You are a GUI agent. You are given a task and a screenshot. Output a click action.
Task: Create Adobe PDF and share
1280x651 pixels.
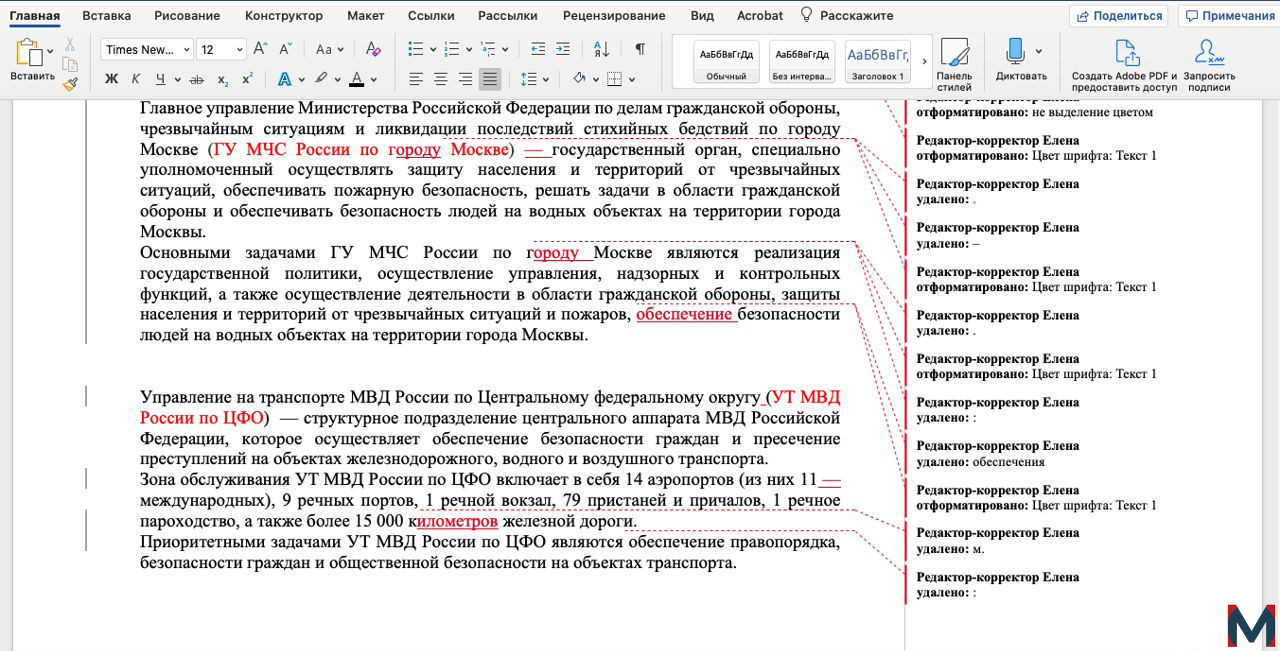(1125, 64)
